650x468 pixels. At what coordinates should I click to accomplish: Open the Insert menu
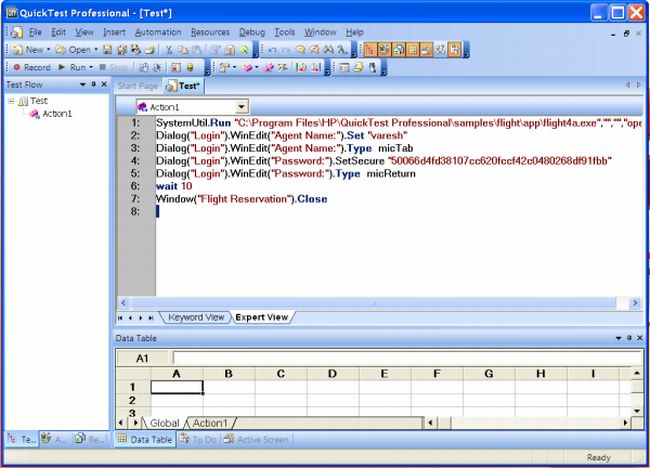(114, 32)
